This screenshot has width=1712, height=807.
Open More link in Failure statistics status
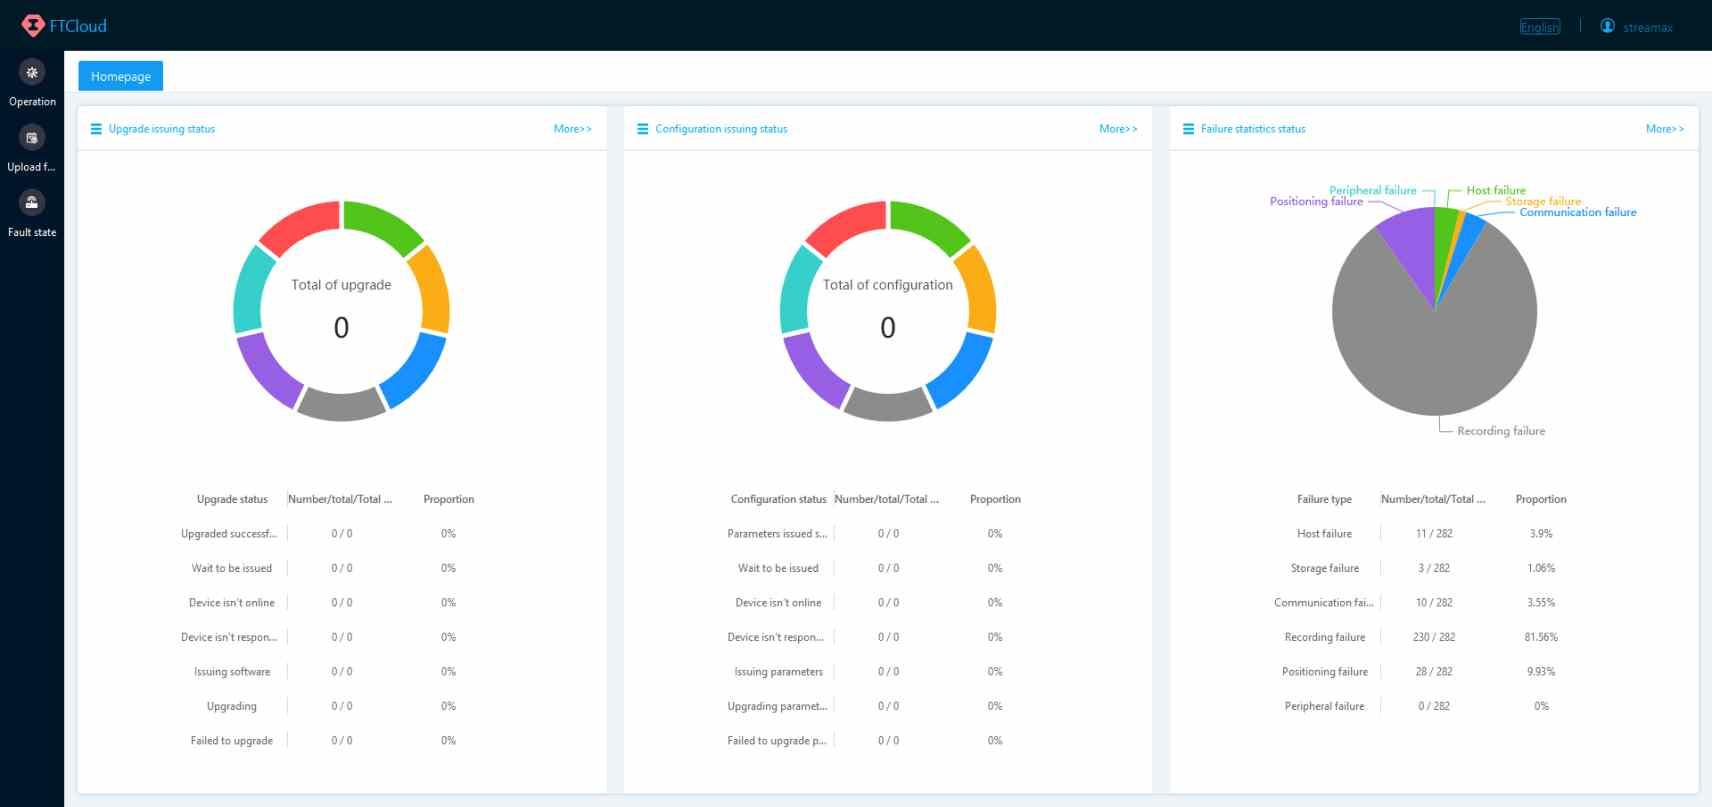pos(1664,129)
